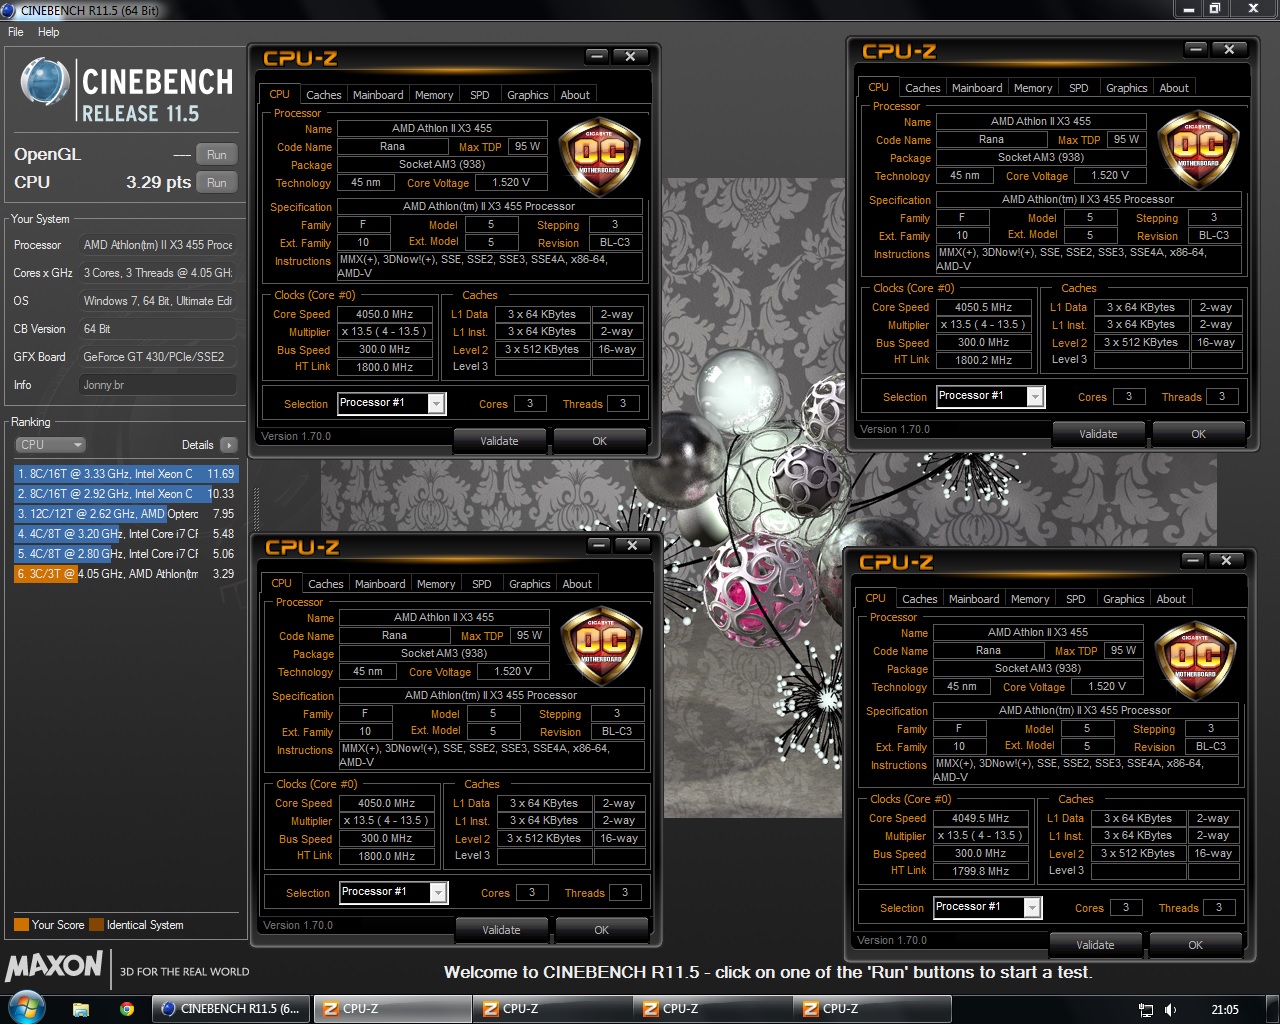Click Validate in CPU-Z window showing 4049.5 MHz
Viewport: 1280px width, 1024px height.
tap(1095, 945)
